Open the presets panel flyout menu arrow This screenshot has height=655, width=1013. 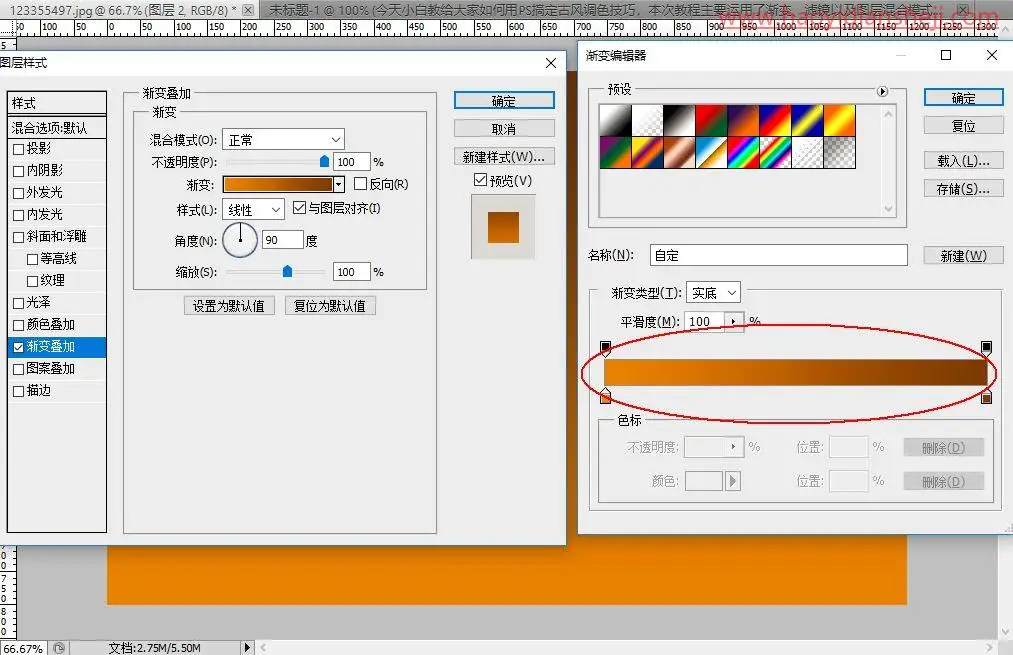pyautogui.click(x=882, y=91)
